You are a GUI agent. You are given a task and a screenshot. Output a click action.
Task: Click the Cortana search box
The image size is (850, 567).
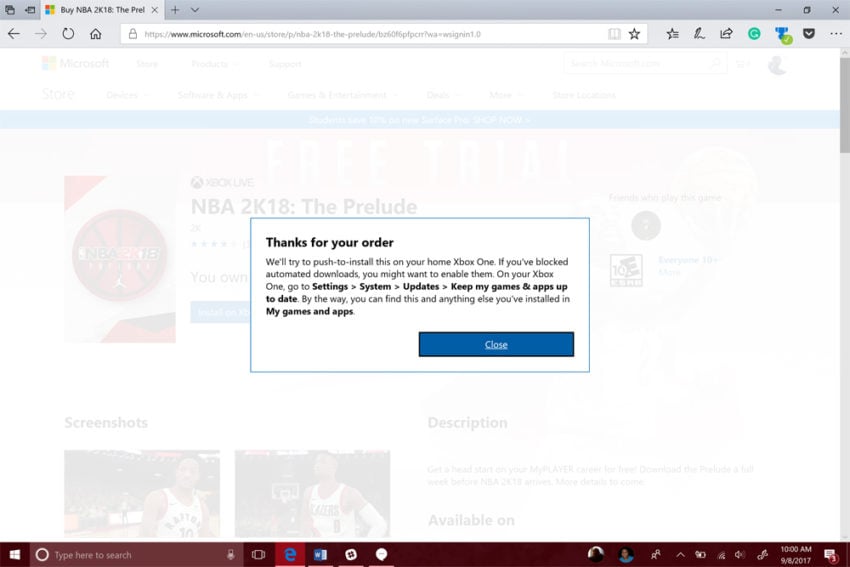pyautogui.click(x=136, y=555)
